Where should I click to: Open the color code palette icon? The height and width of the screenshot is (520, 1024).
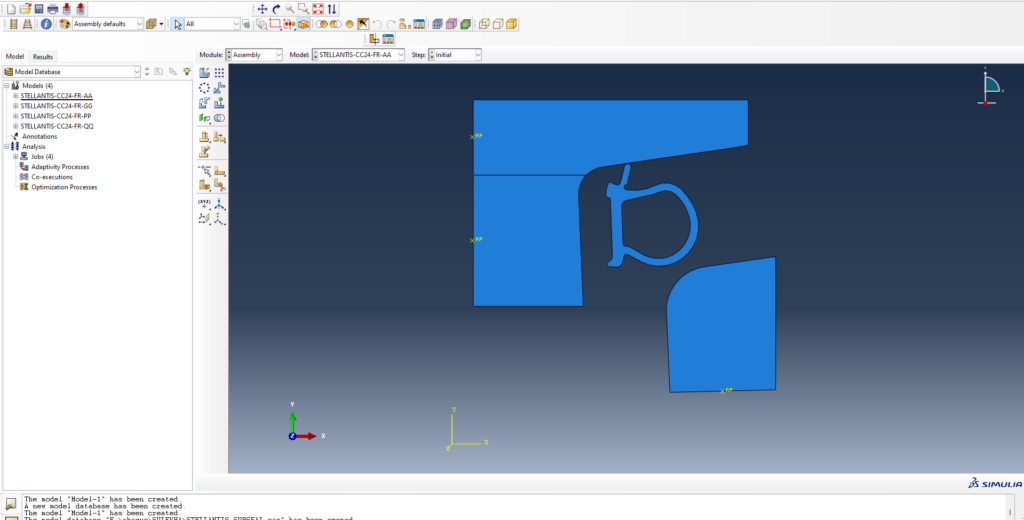[65, 24]
